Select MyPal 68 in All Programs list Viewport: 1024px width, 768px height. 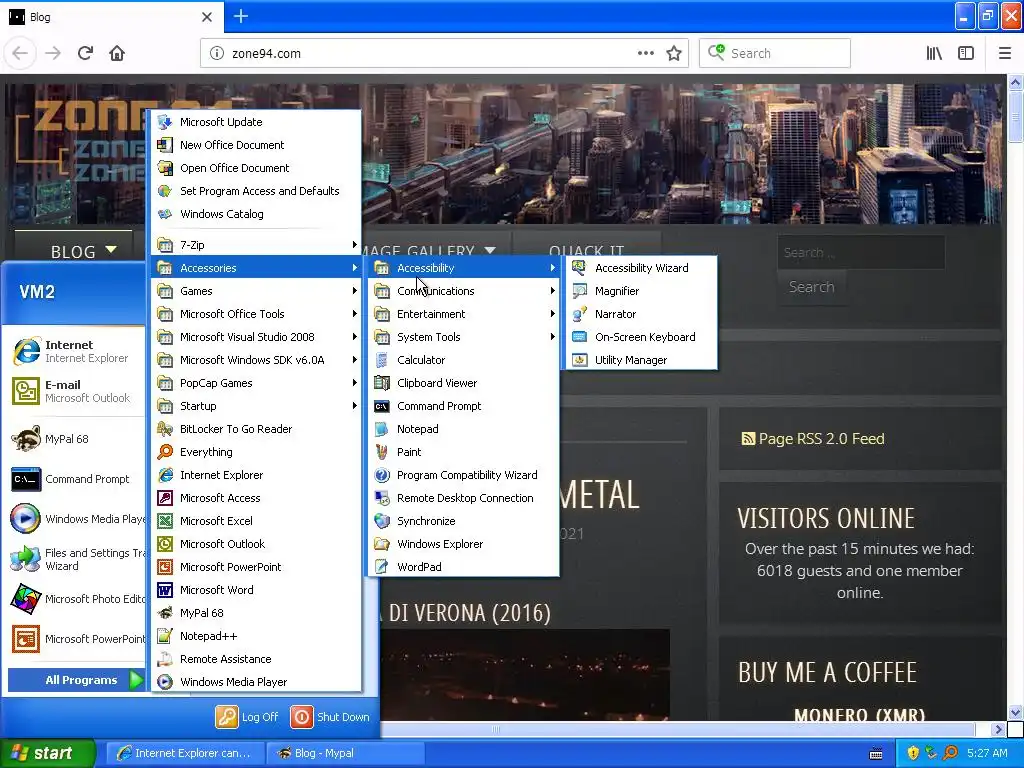[256, 613]
